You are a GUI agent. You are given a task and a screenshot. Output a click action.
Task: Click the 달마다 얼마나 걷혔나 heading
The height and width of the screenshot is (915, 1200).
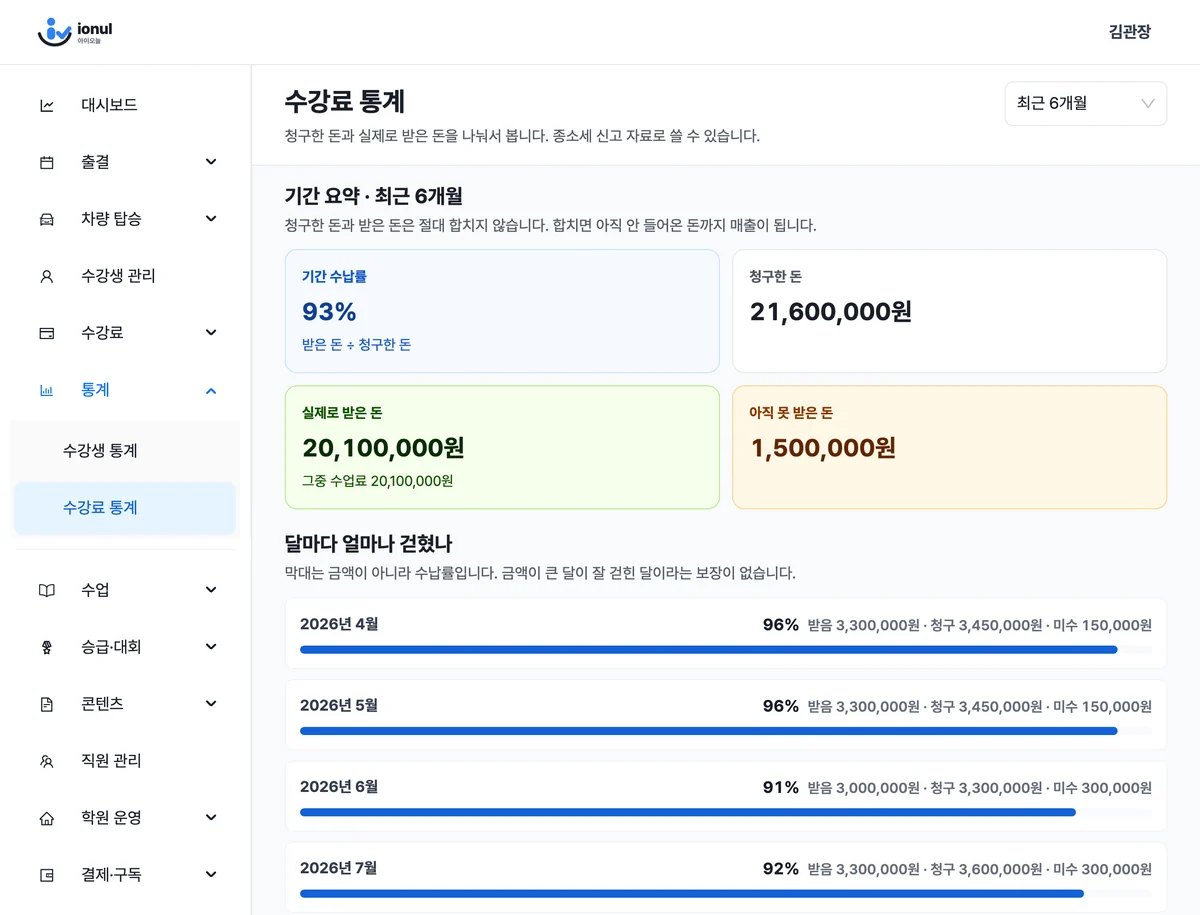[368, 544]
